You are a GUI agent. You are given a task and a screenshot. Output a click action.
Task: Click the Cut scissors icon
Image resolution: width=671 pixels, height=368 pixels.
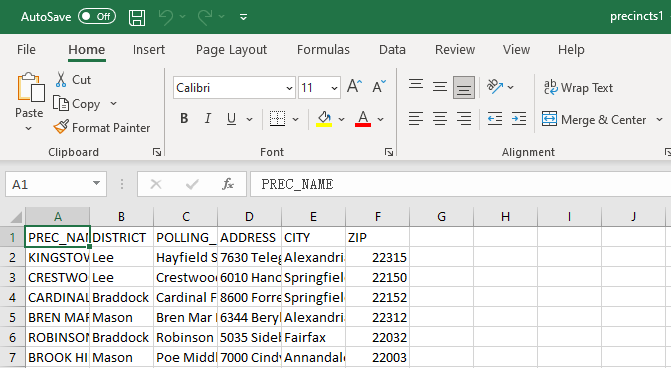(x=61, y=80)
